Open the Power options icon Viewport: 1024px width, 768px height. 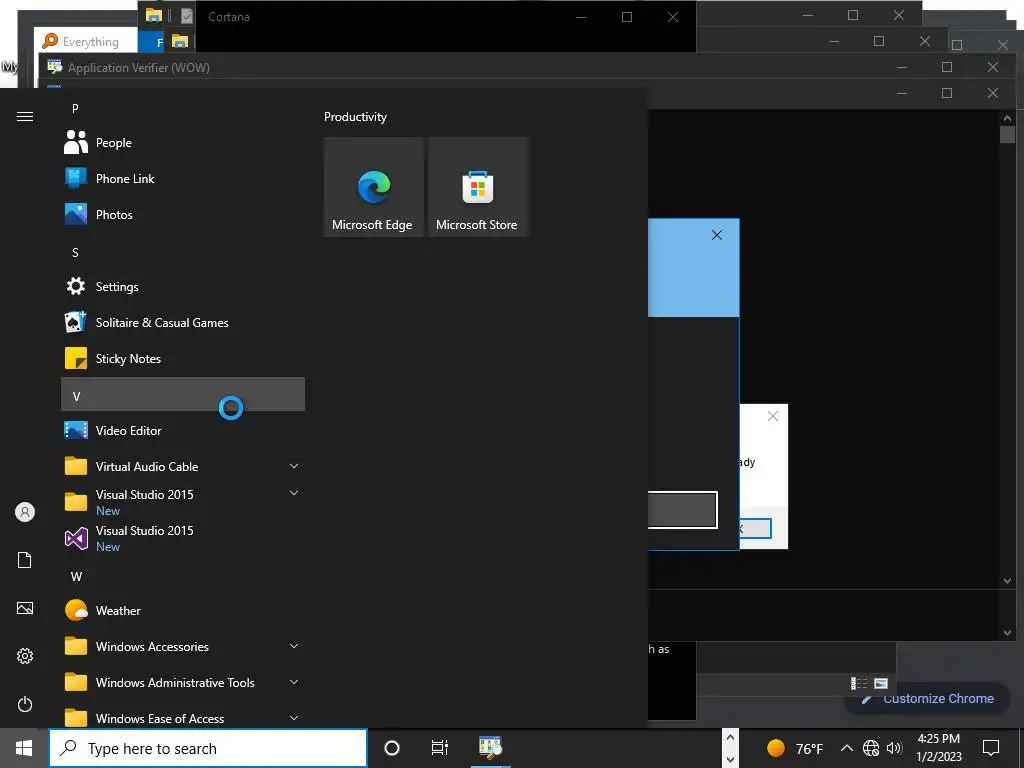25,704
